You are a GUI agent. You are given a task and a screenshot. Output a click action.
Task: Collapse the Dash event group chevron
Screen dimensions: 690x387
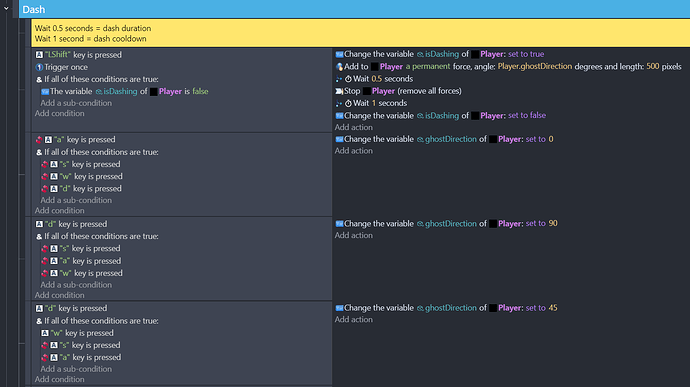[6, 8]
